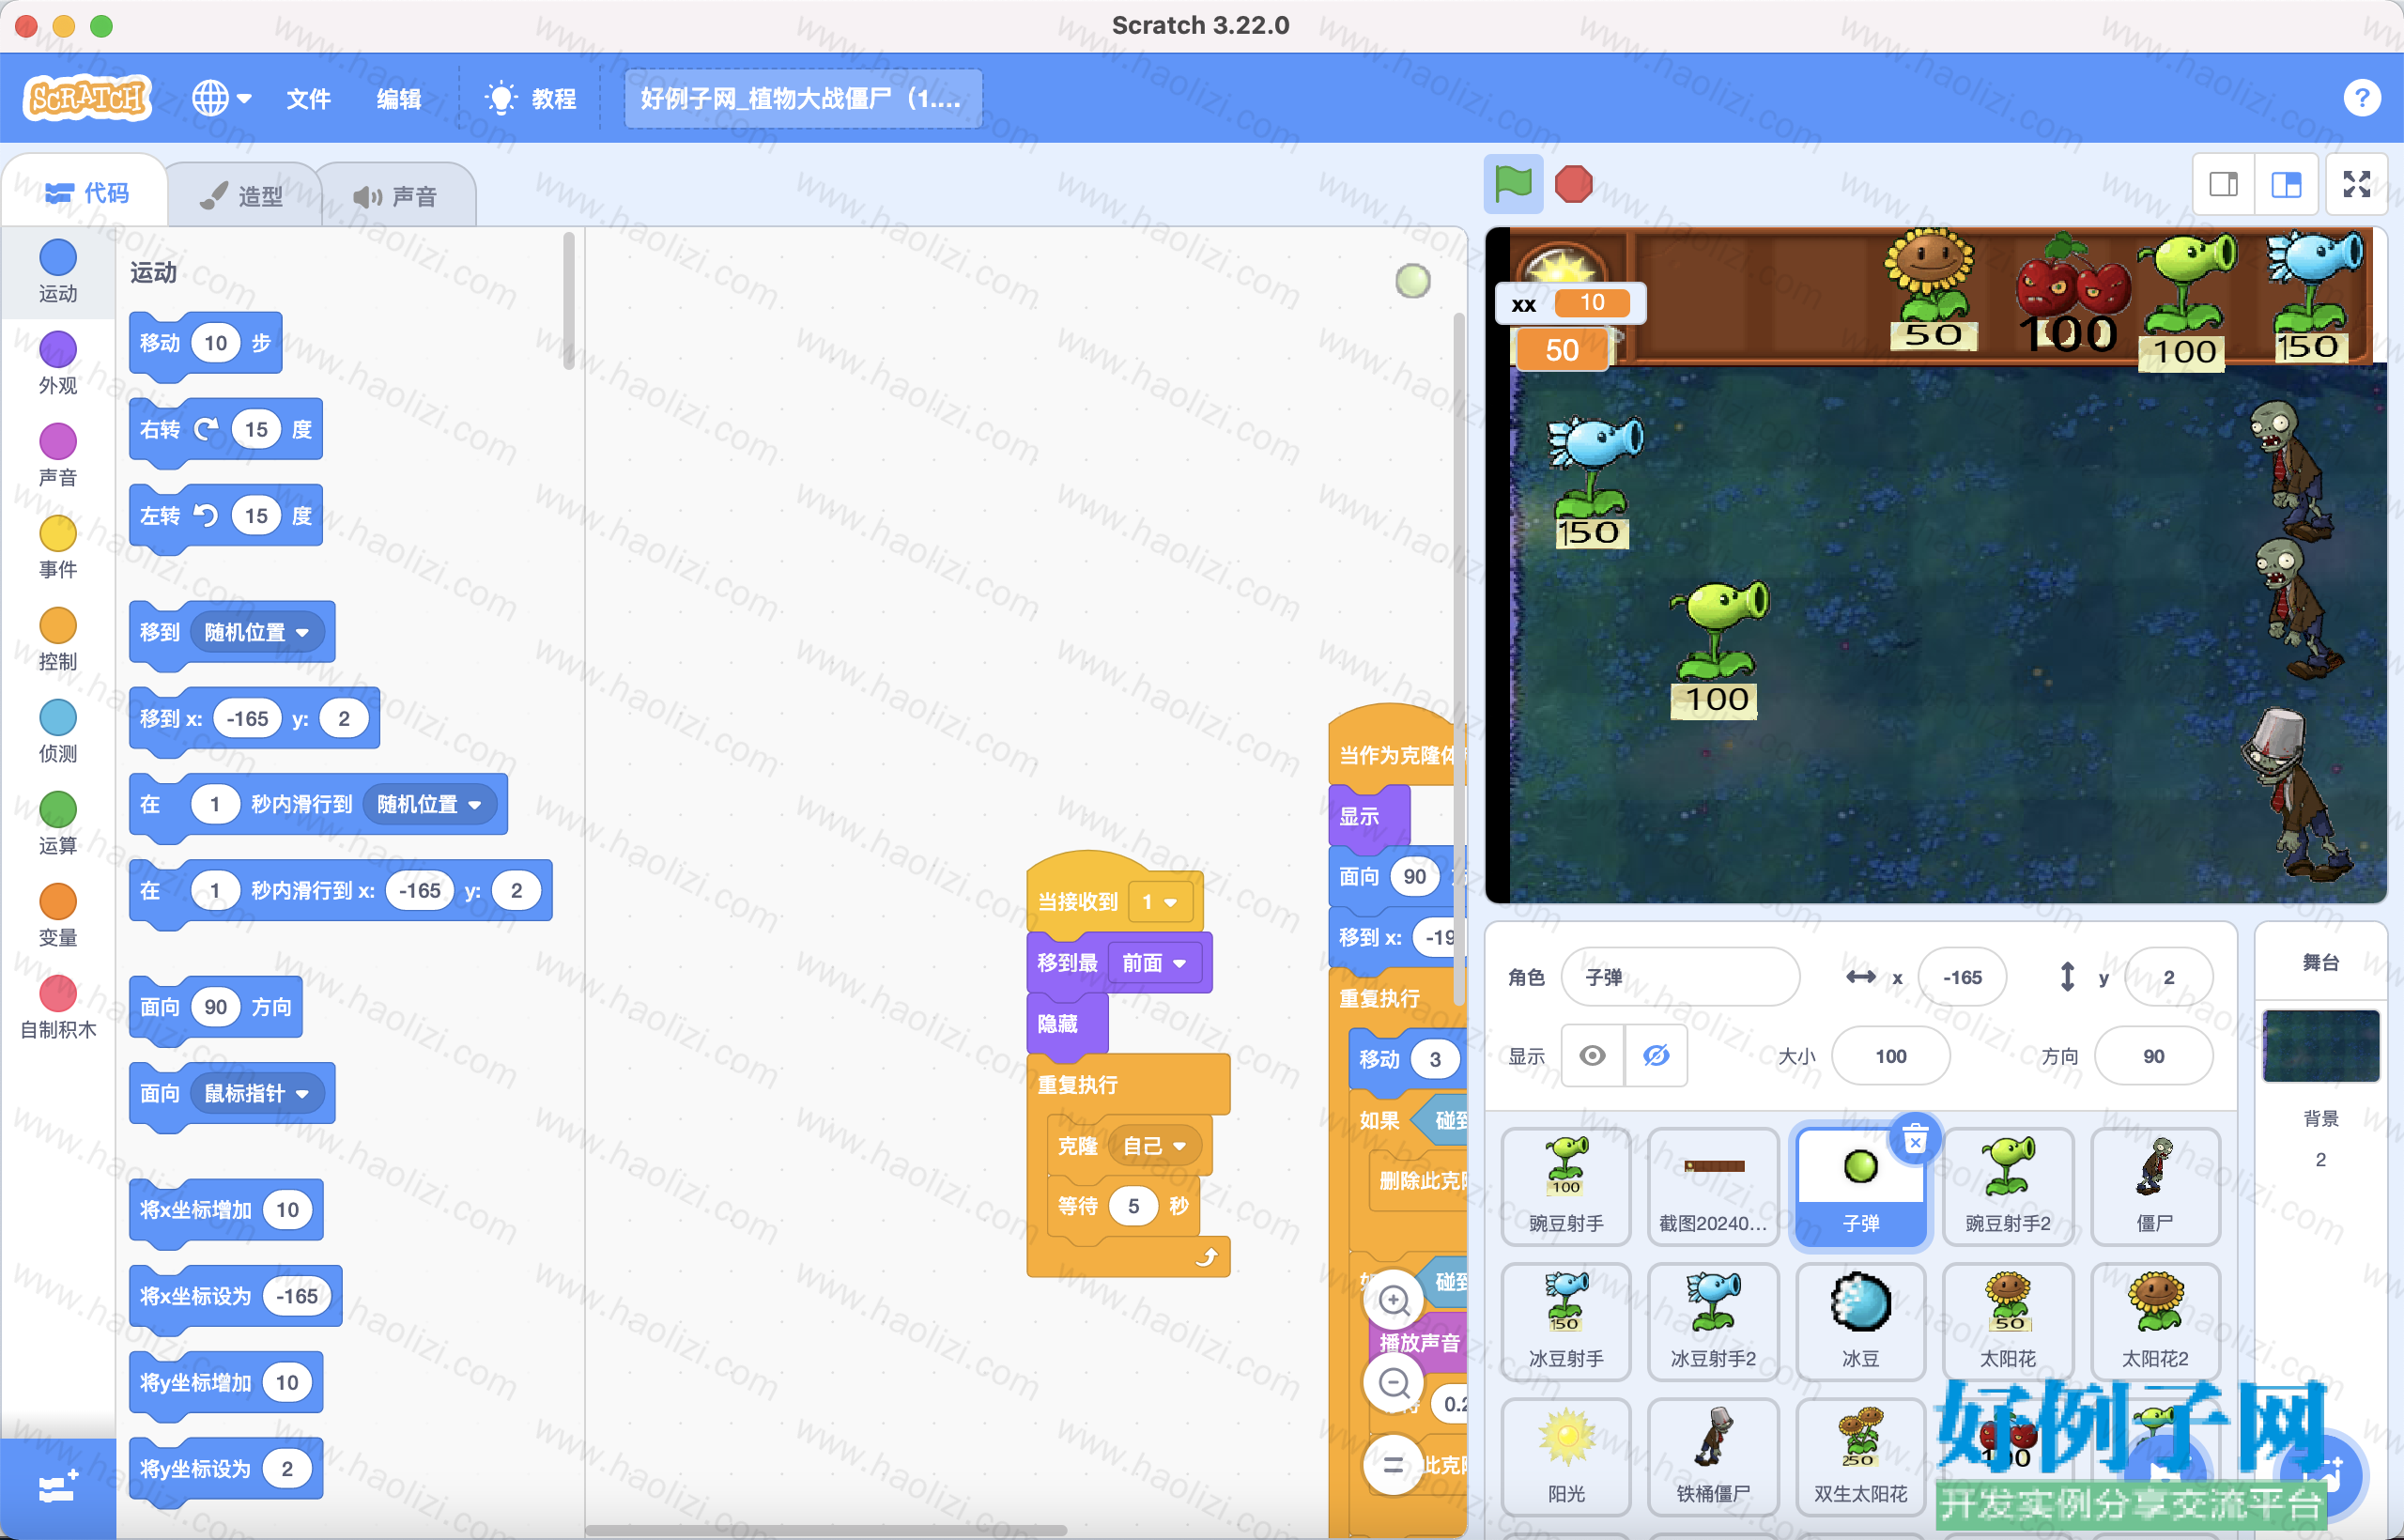Select the 截图20240 sprite
This screenshot has width=2404, height=1540.
(x=1713, y=1186)
